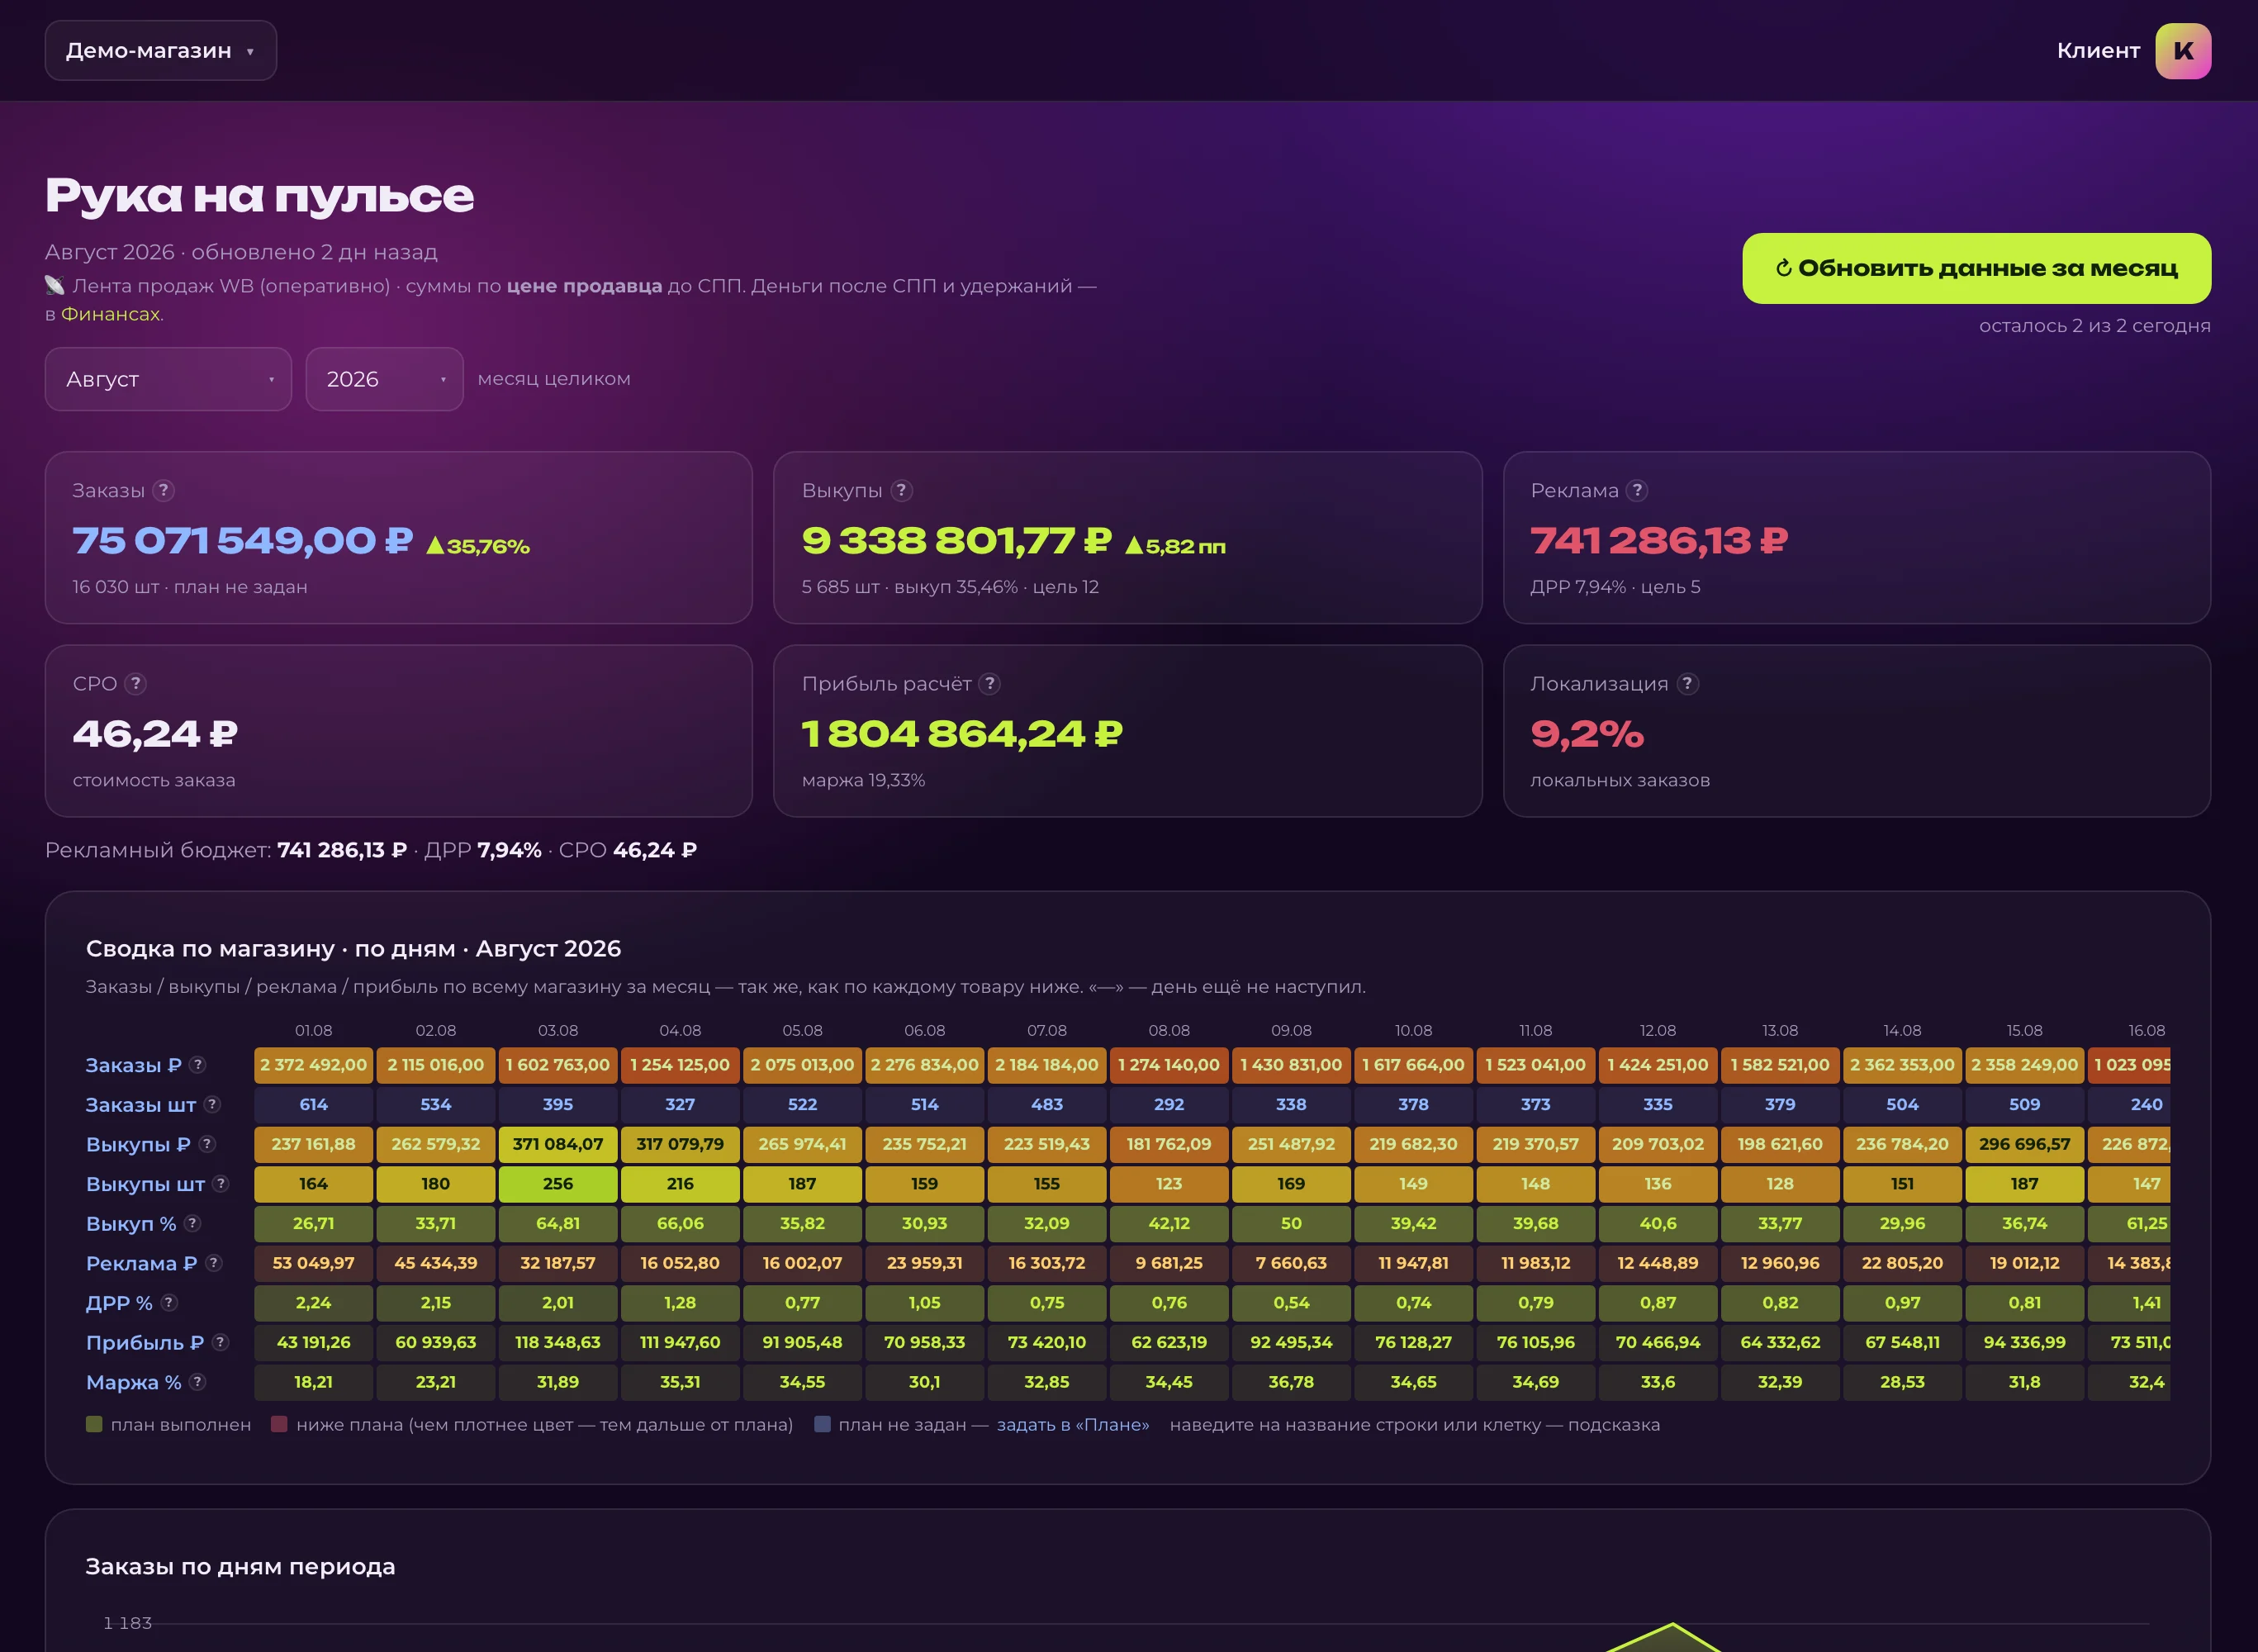Click the green план выполнен legend swatch
Viewport: 2258px width, 1652px height.
pyautogui.click(x=94, y=1424)
